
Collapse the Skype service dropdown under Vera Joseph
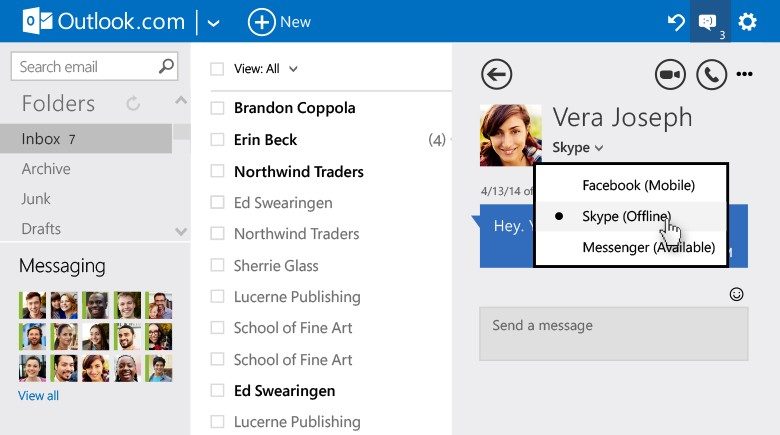(578, 148)
